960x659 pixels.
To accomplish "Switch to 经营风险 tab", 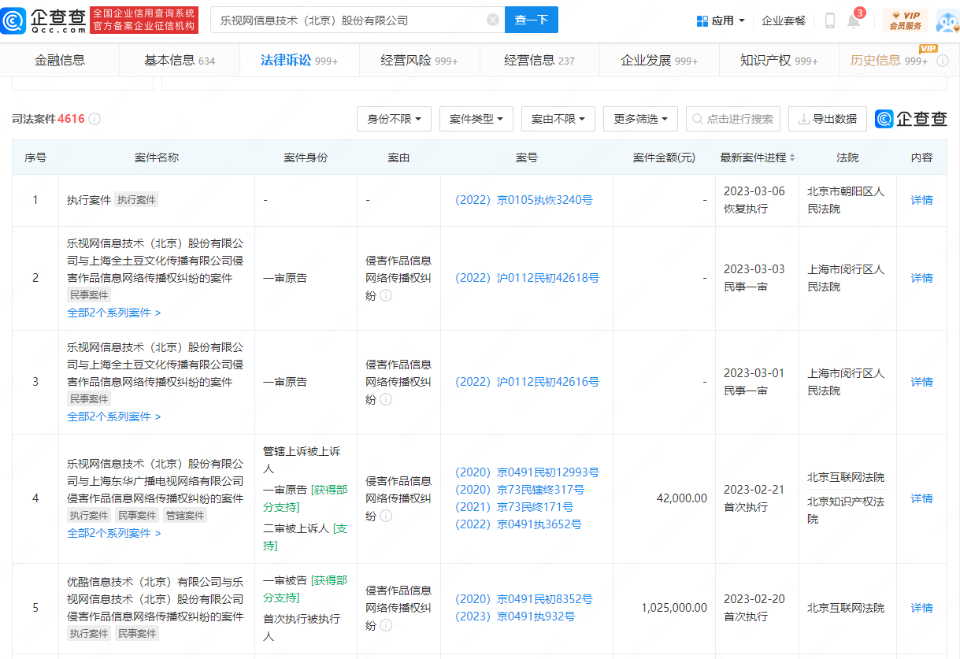I will [419, 60].
